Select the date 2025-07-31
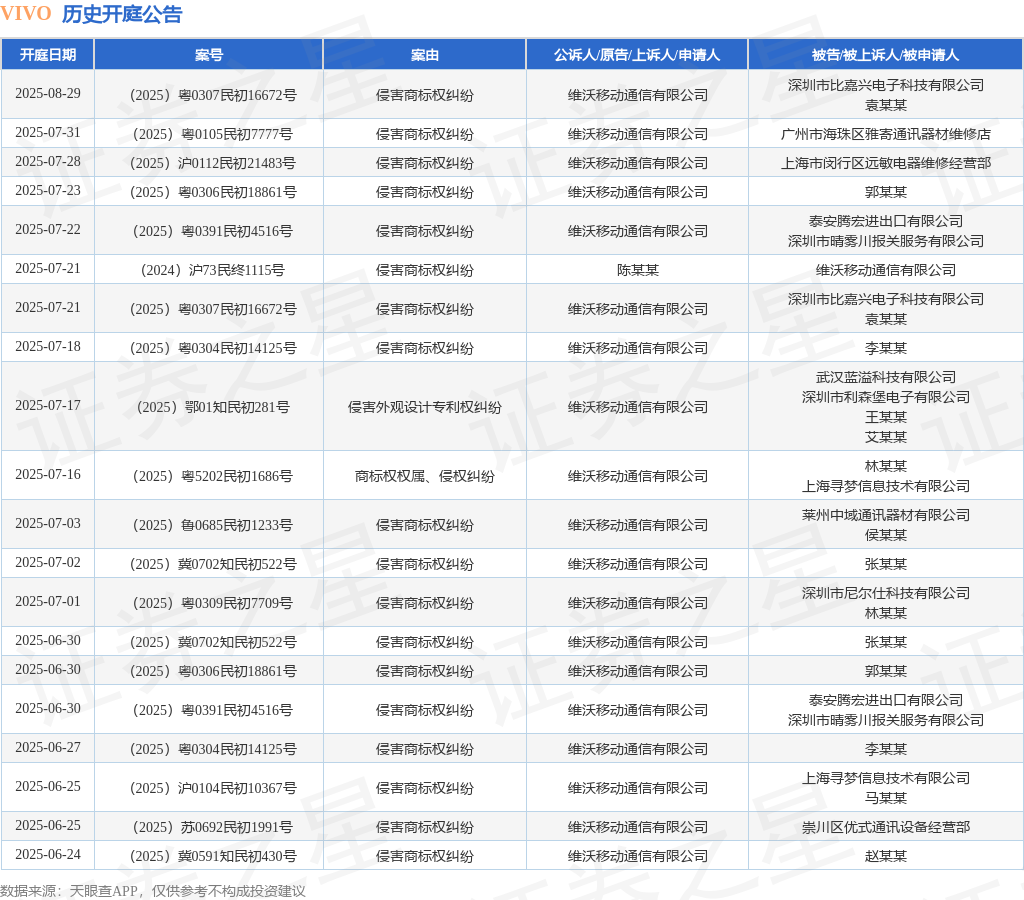 coord(48,133)
